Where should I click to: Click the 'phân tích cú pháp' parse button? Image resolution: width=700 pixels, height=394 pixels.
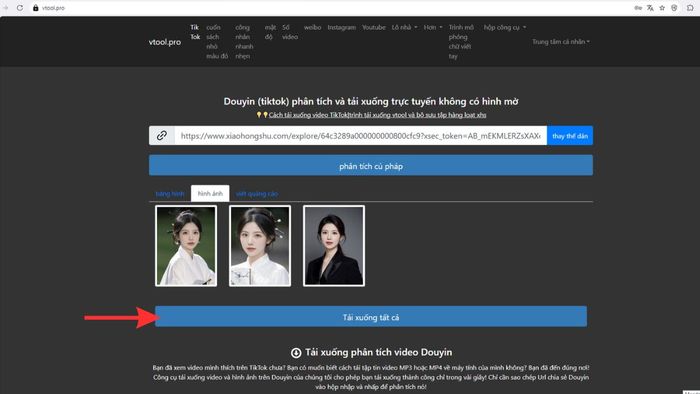[371, 166]
